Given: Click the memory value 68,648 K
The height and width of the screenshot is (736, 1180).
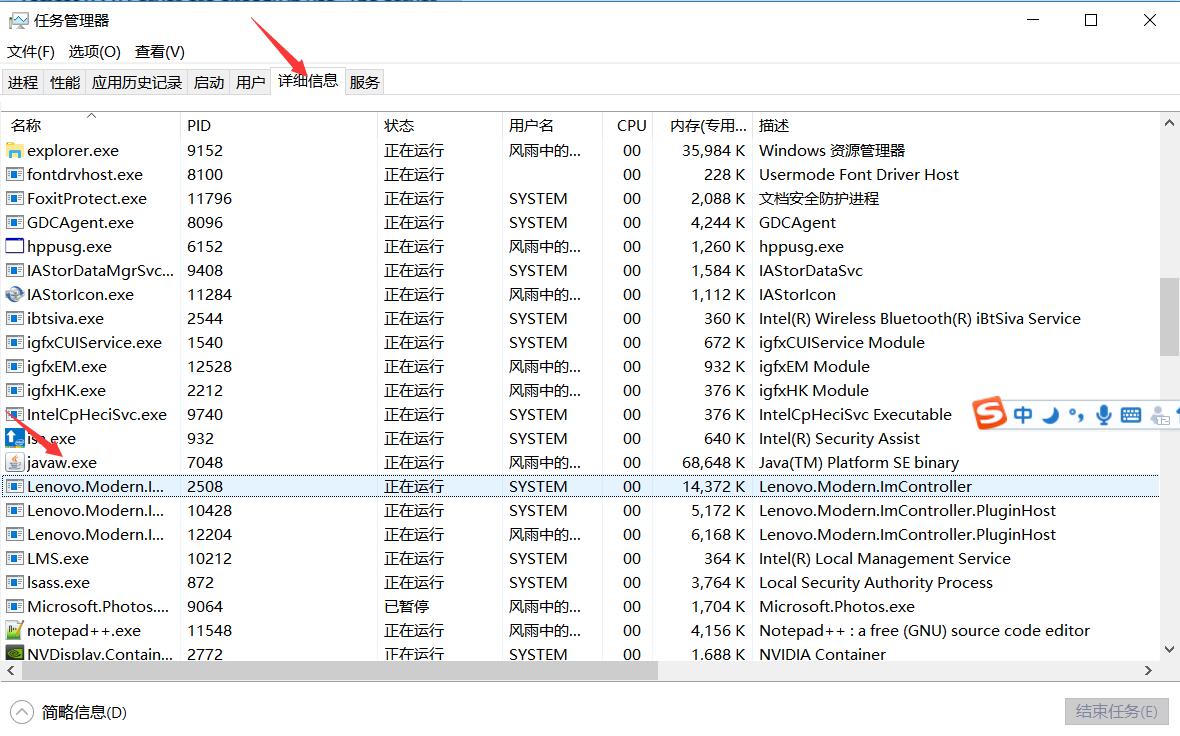Looking at the screenshot, I should (713, 463).
